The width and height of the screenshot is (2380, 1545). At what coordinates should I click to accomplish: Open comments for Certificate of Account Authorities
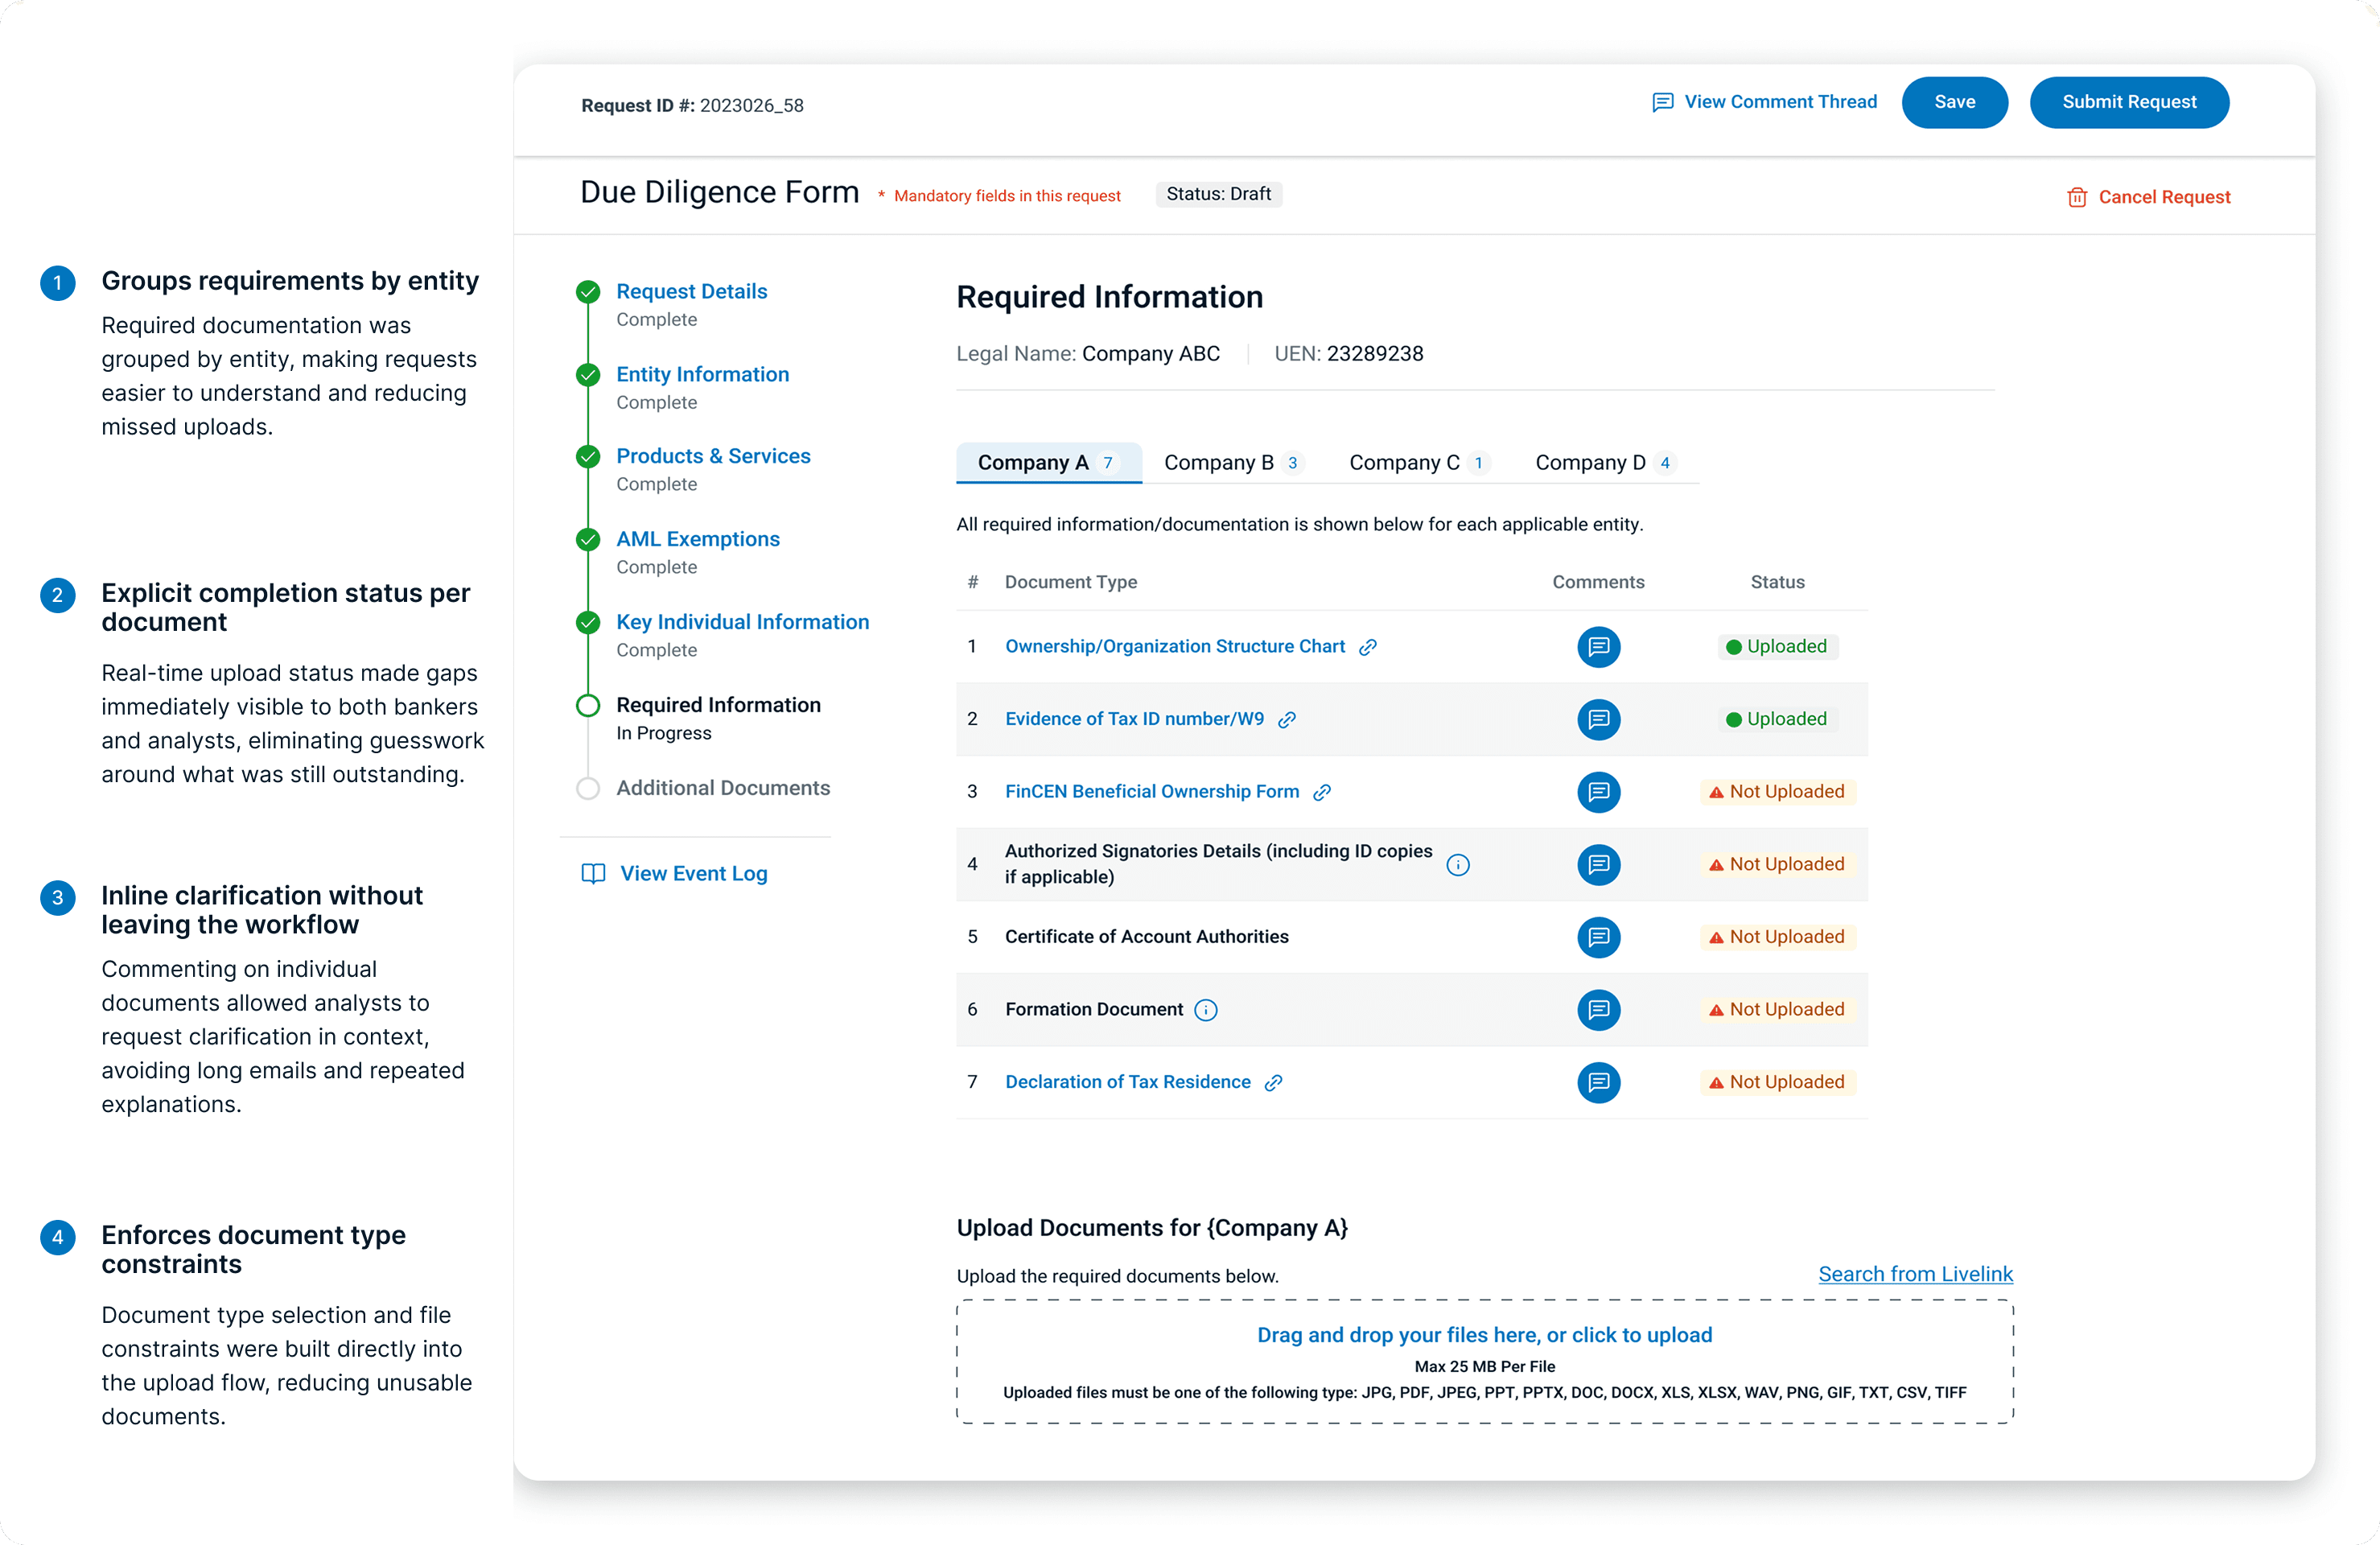point(1598,937)
